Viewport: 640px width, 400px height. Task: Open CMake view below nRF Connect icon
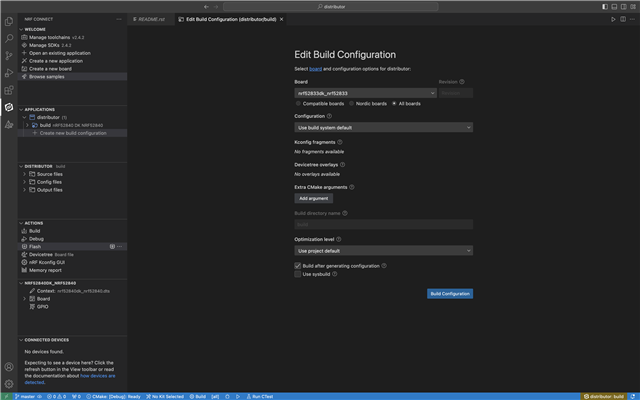(x=9, y=124)
